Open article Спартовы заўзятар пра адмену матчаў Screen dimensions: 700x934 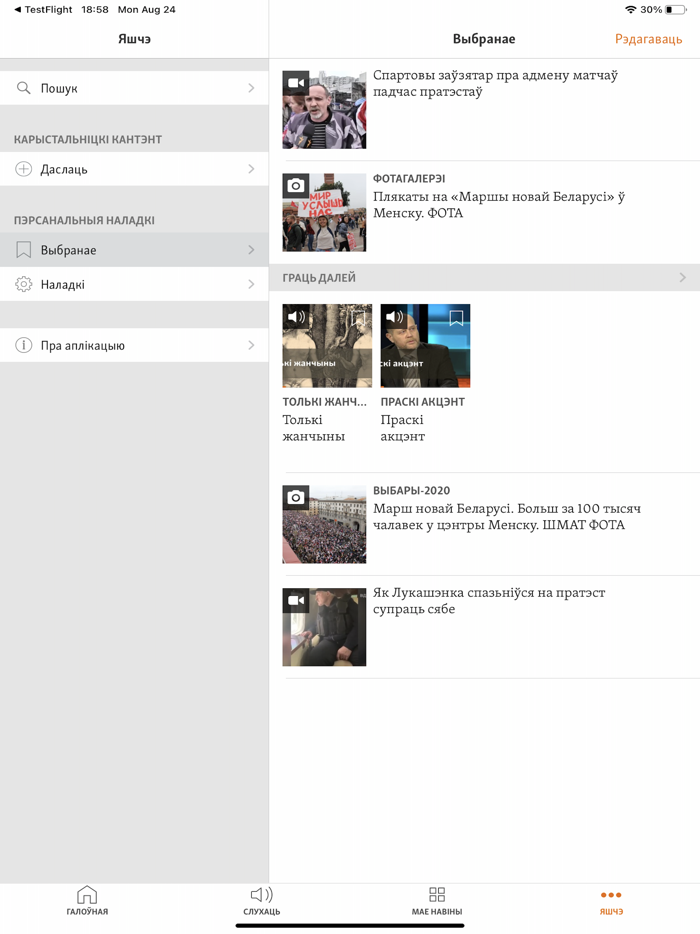pyautogui.click(x=495, y=83)
